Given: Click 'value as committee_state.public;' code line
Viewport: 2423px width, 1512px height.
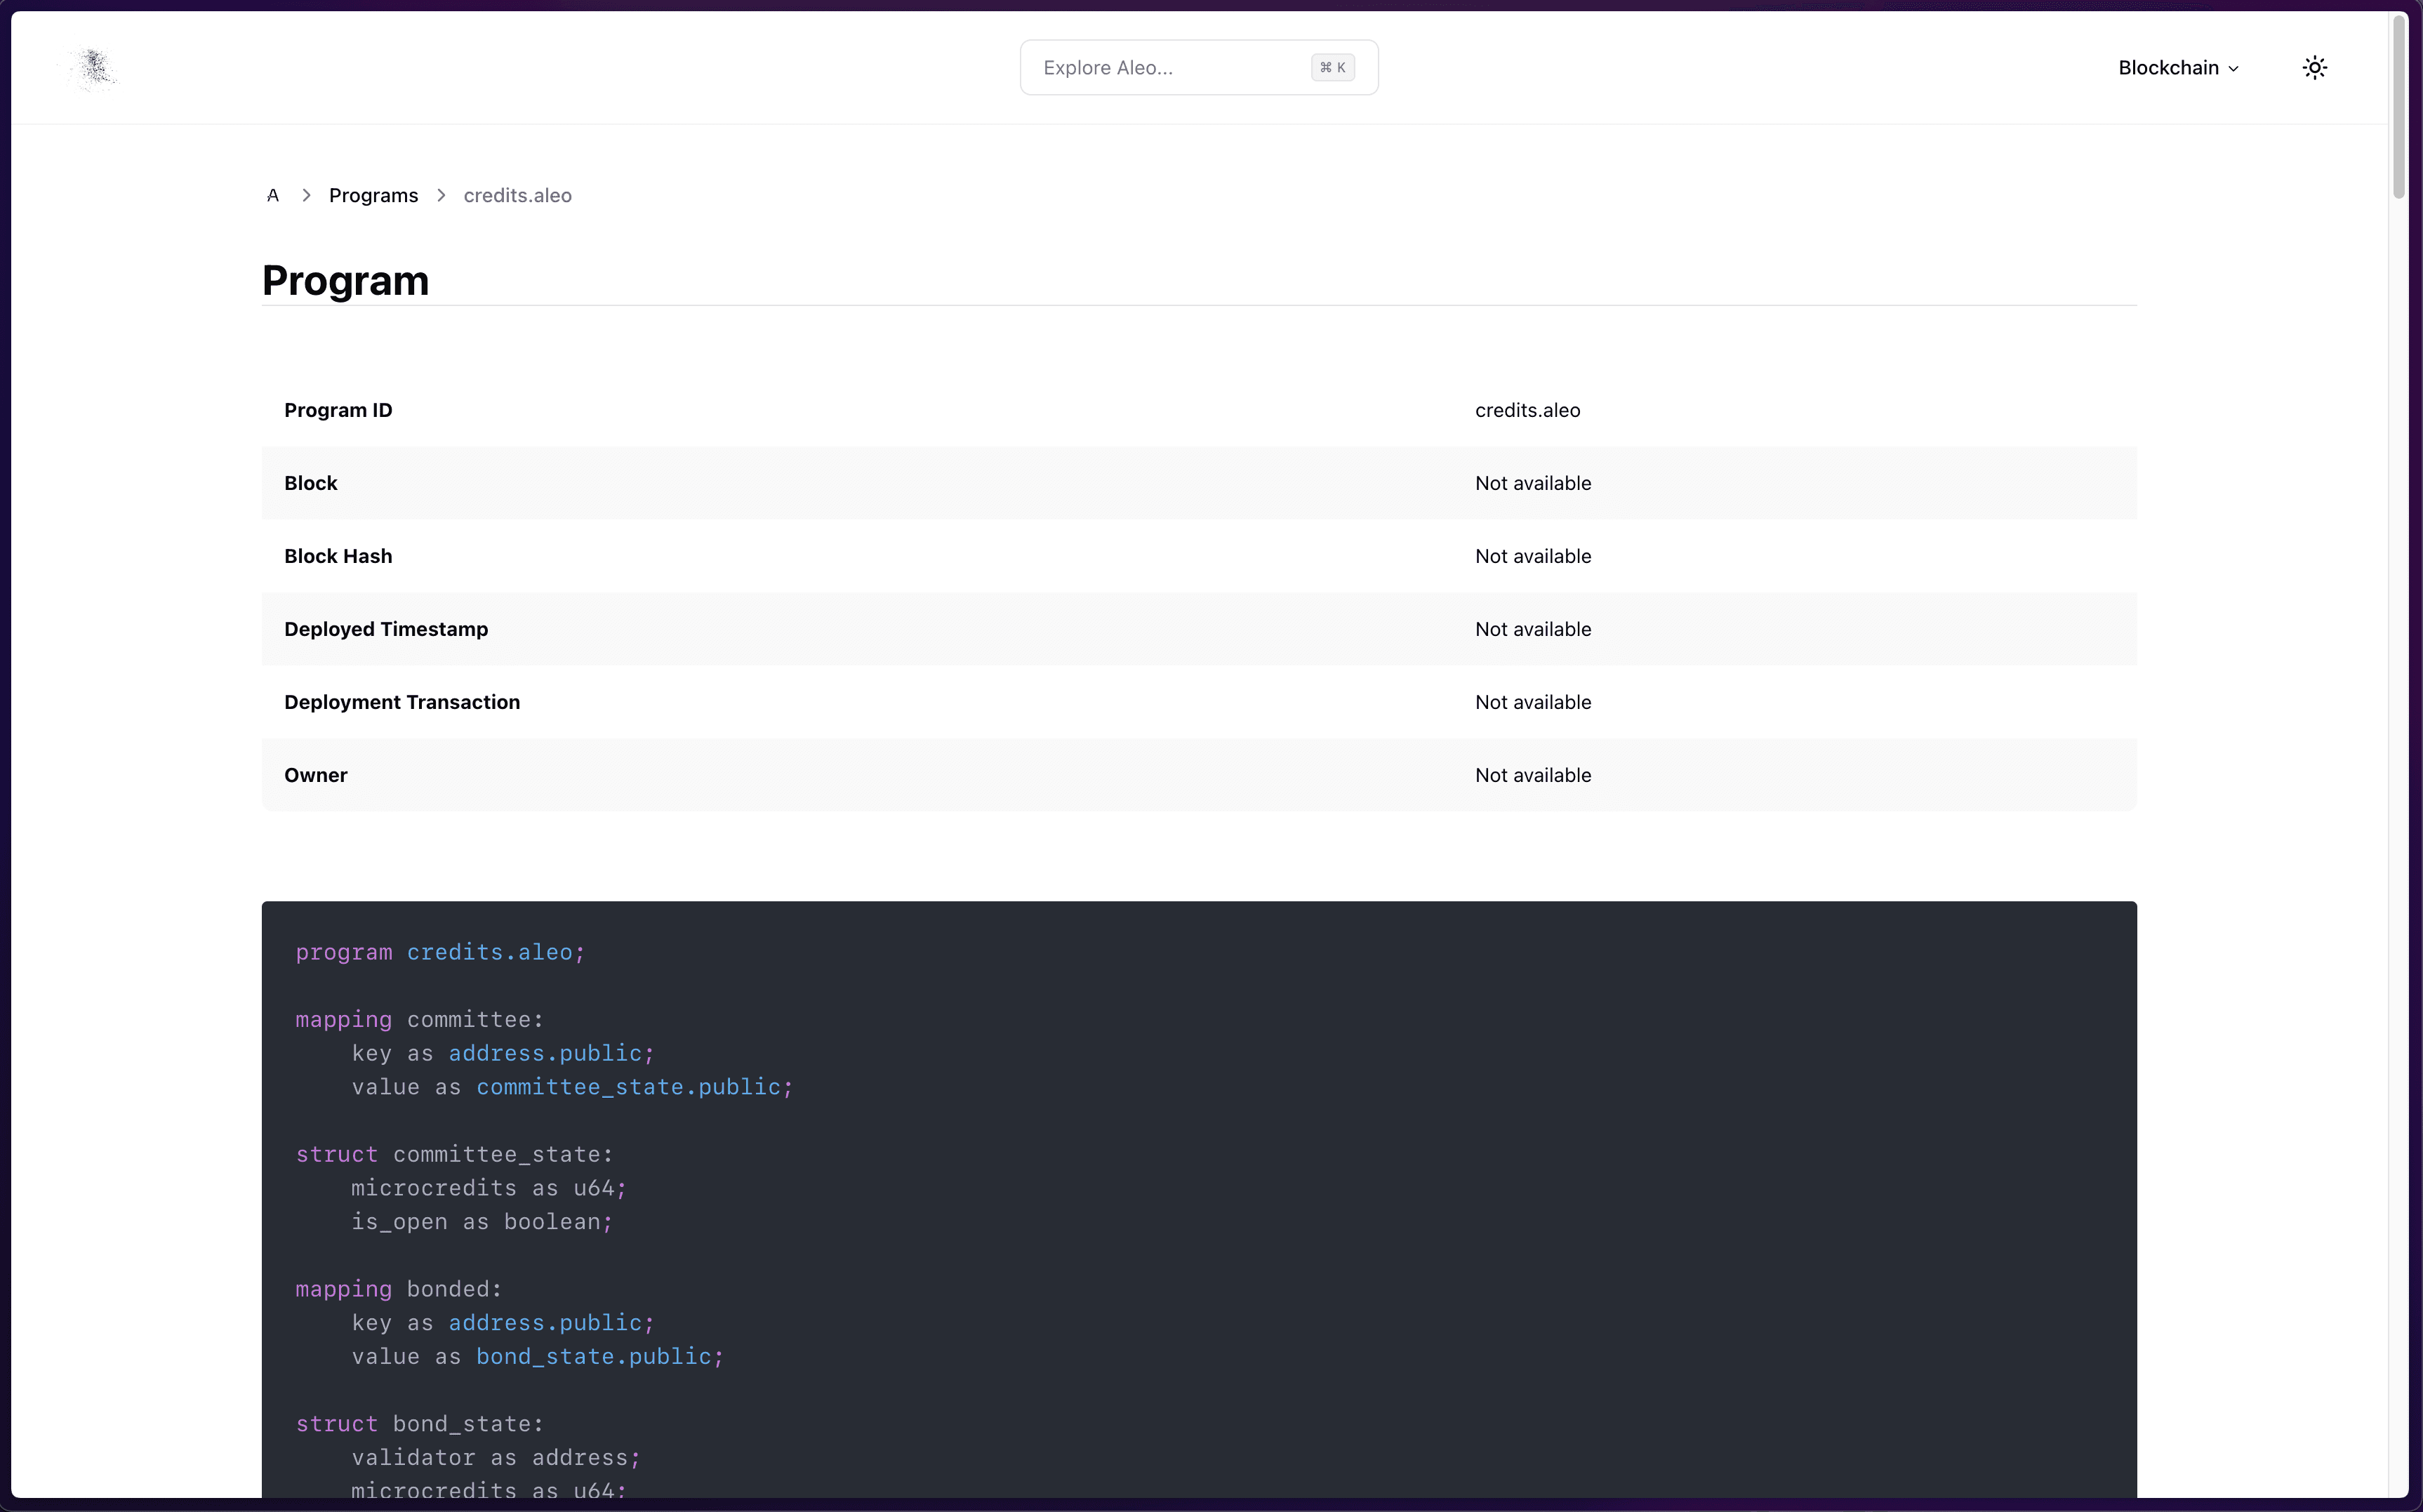Looking at the screenshot, I should (x=572, y=1087).
